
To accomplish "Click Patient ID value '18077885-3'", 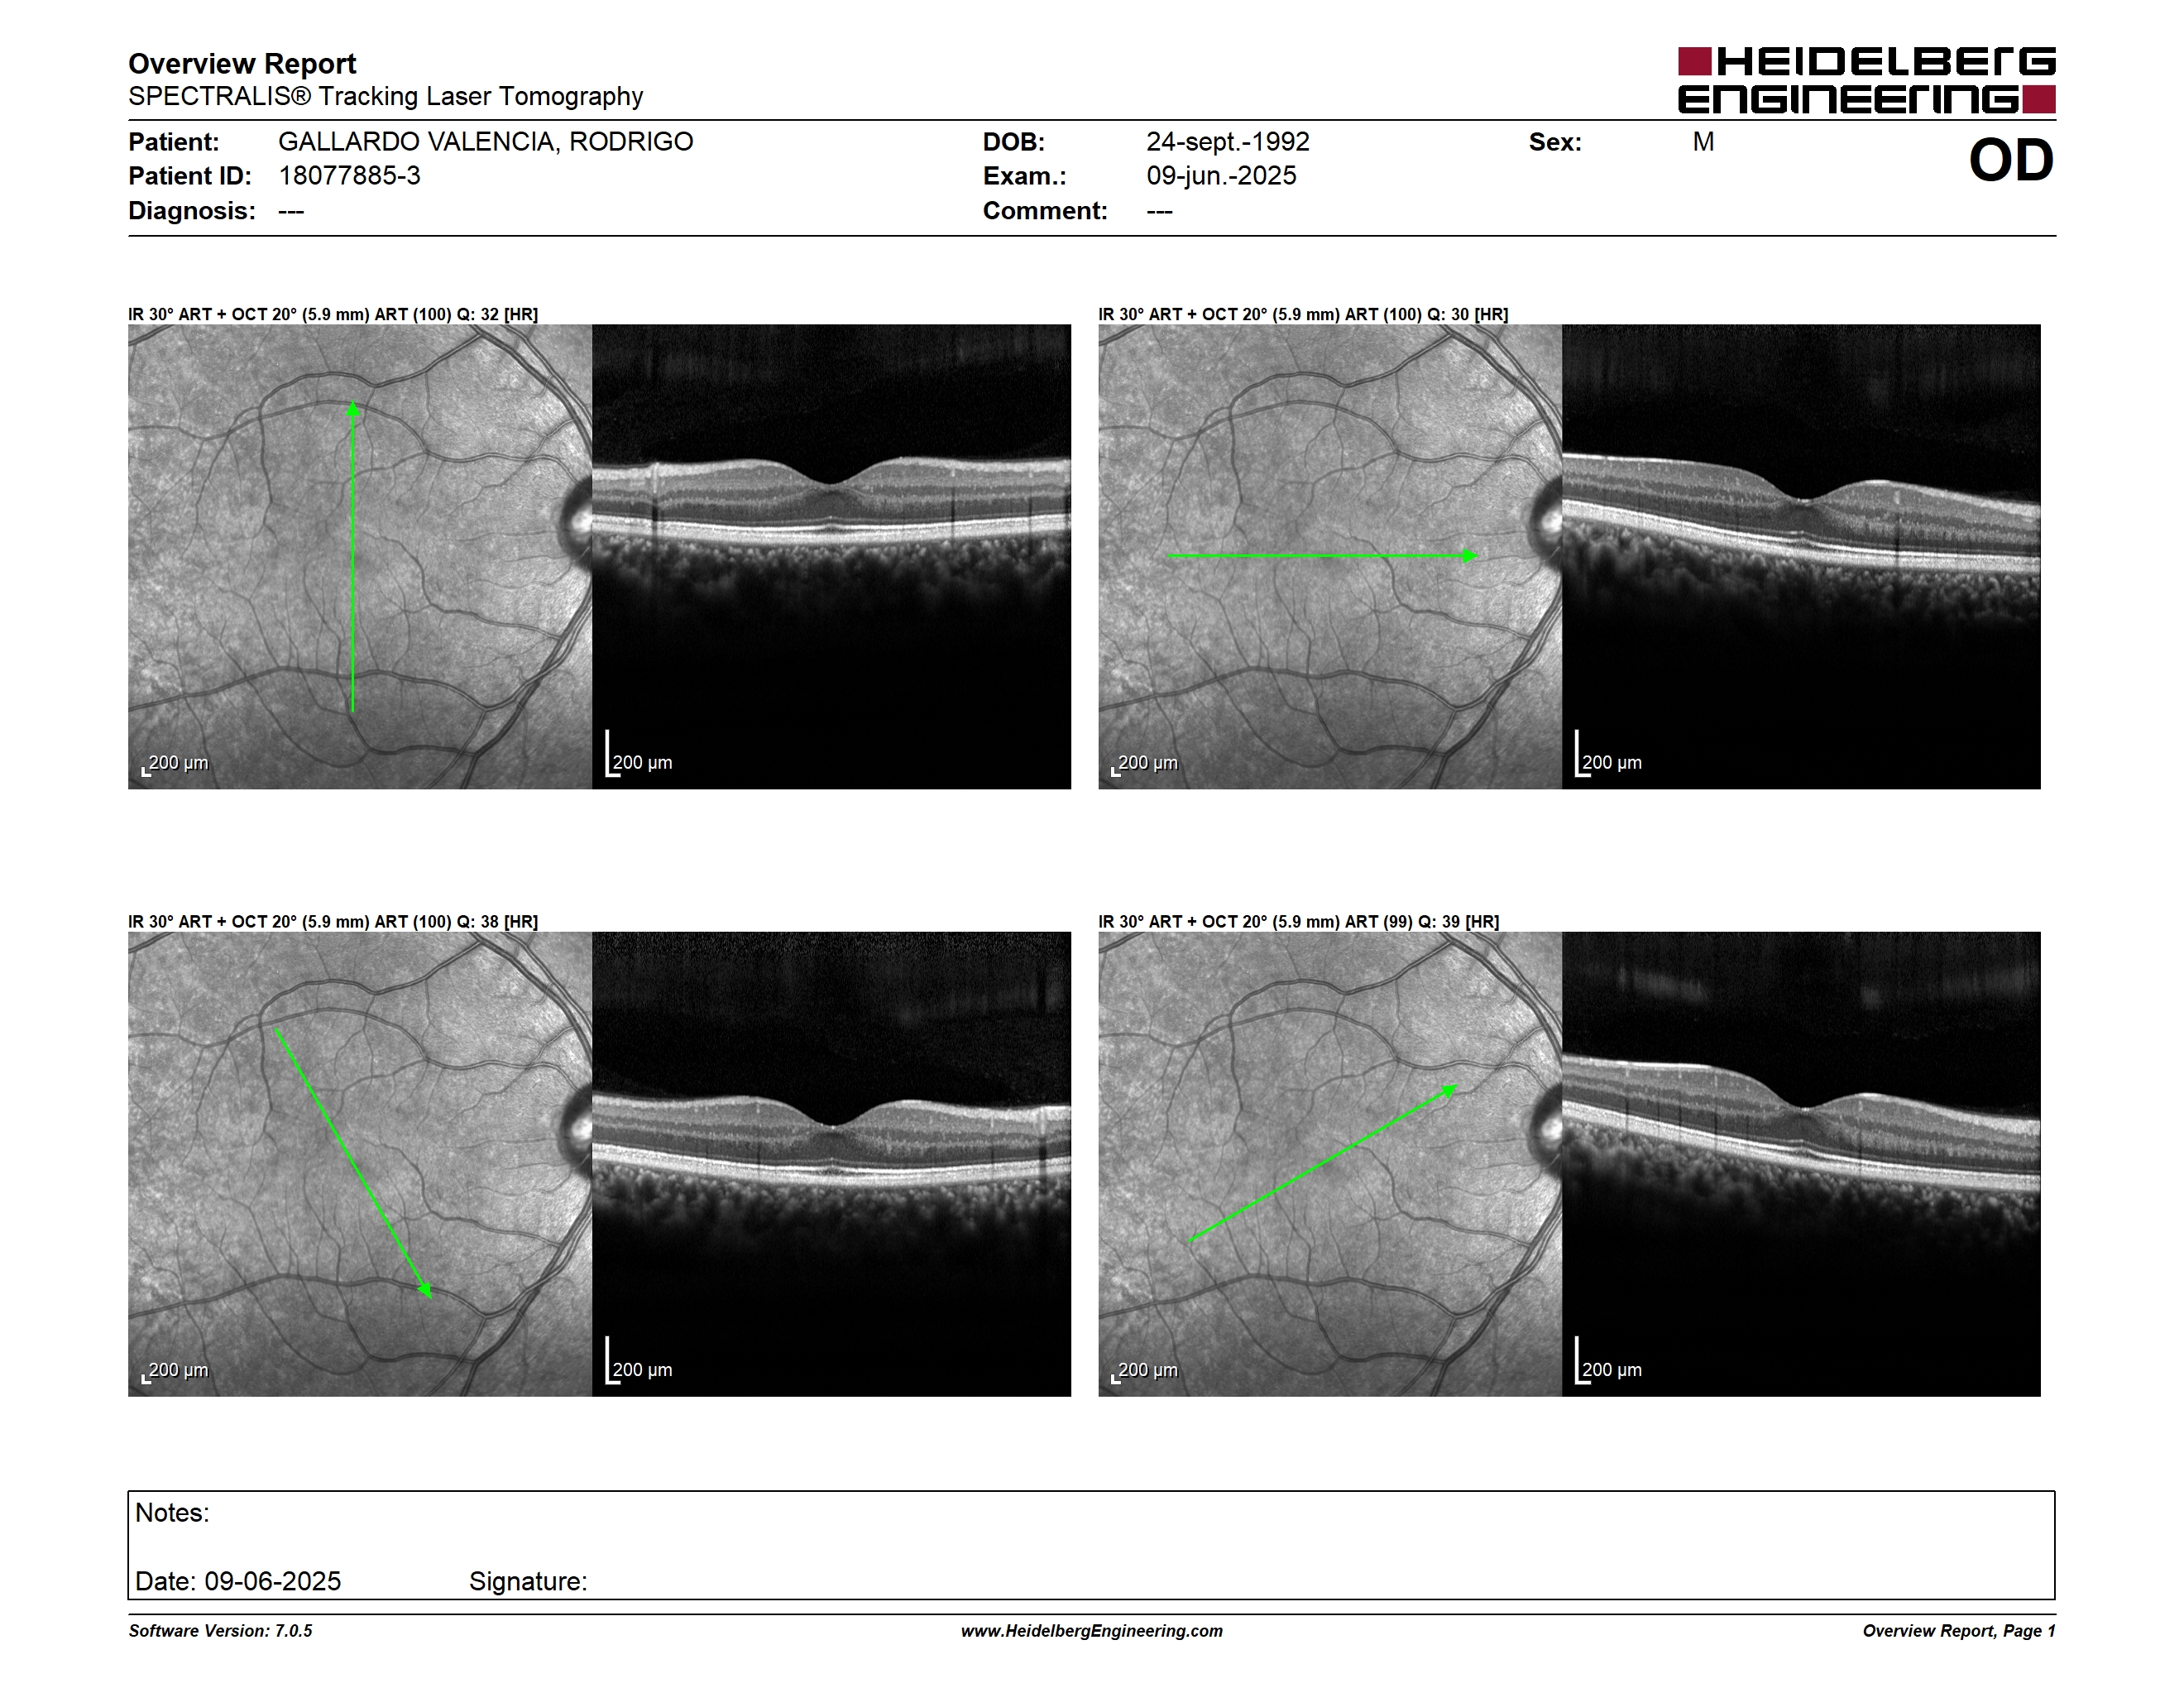I will (x=349, y=176).
